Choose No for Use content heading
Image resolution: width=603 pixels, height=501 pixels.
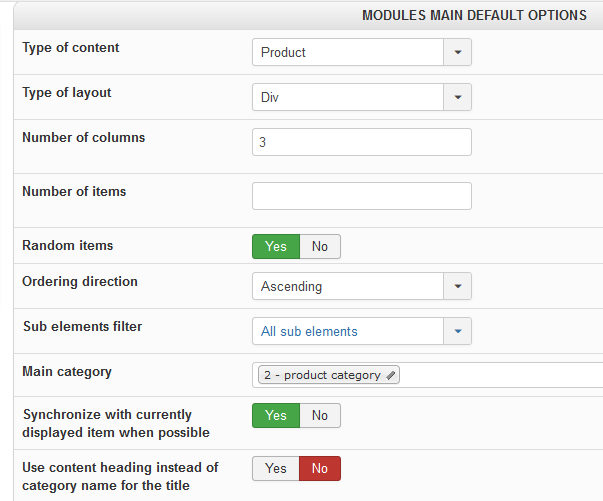tap(320, 468)
